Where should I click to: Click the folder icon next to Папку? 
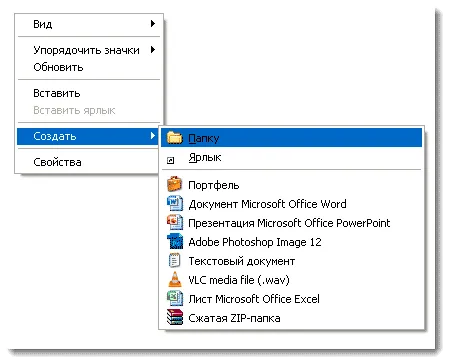click(x=175, y=137)
